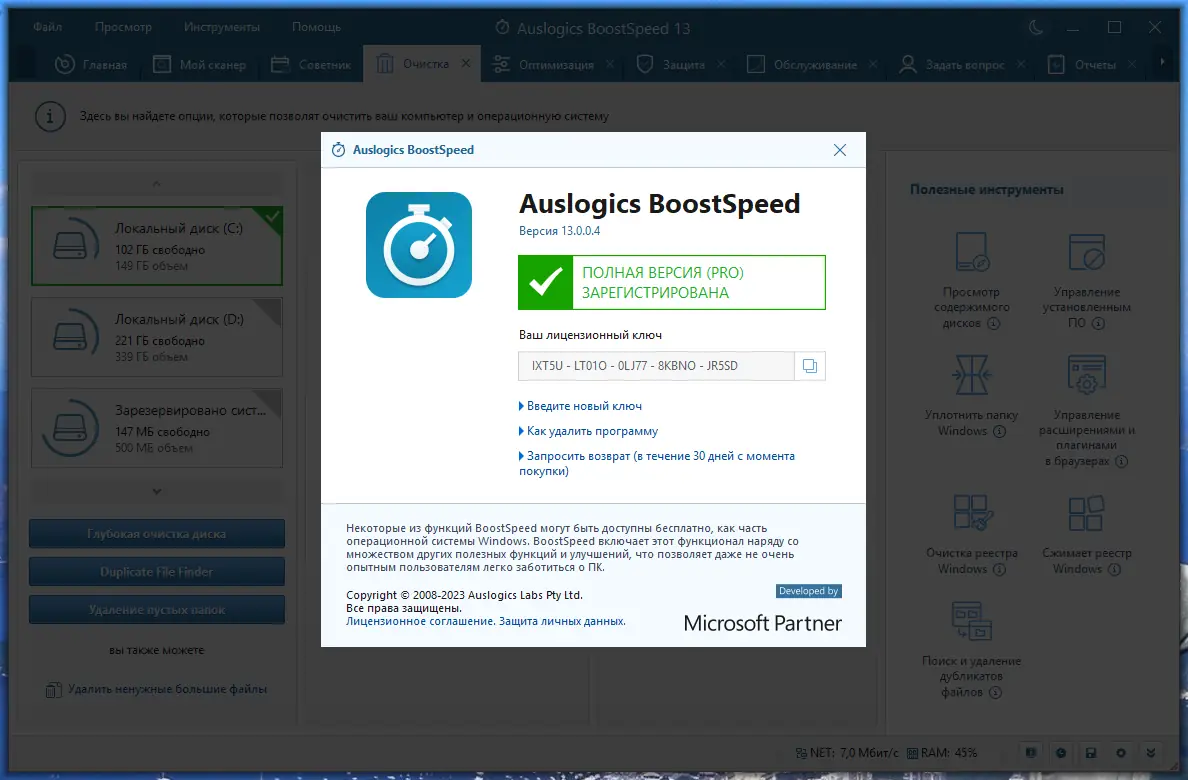Click the green registered checkmark badge
This screenshot has width=1188, height=780.
(x=546, y=283)
